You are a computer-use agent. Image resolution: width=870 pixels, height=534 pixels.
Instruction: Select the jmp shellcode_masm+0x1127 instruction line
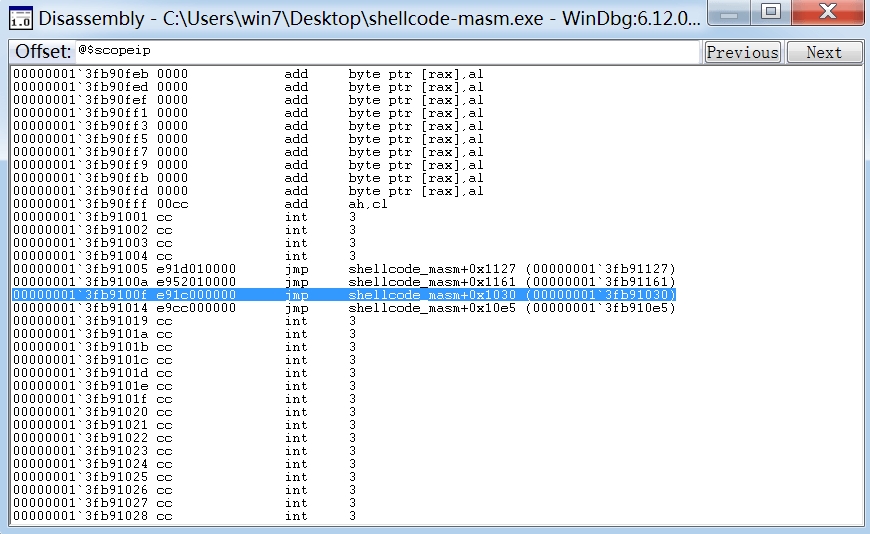coord(343,269)
